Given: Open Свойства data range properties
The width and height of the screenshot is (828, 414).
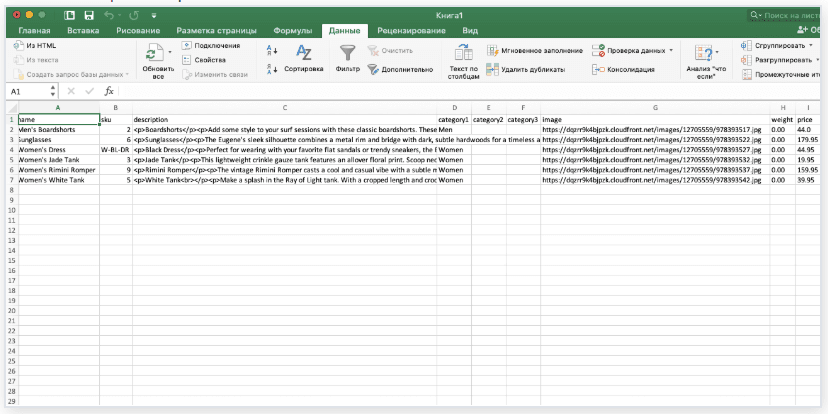Looking at the screenshot, I should [204, 60].
